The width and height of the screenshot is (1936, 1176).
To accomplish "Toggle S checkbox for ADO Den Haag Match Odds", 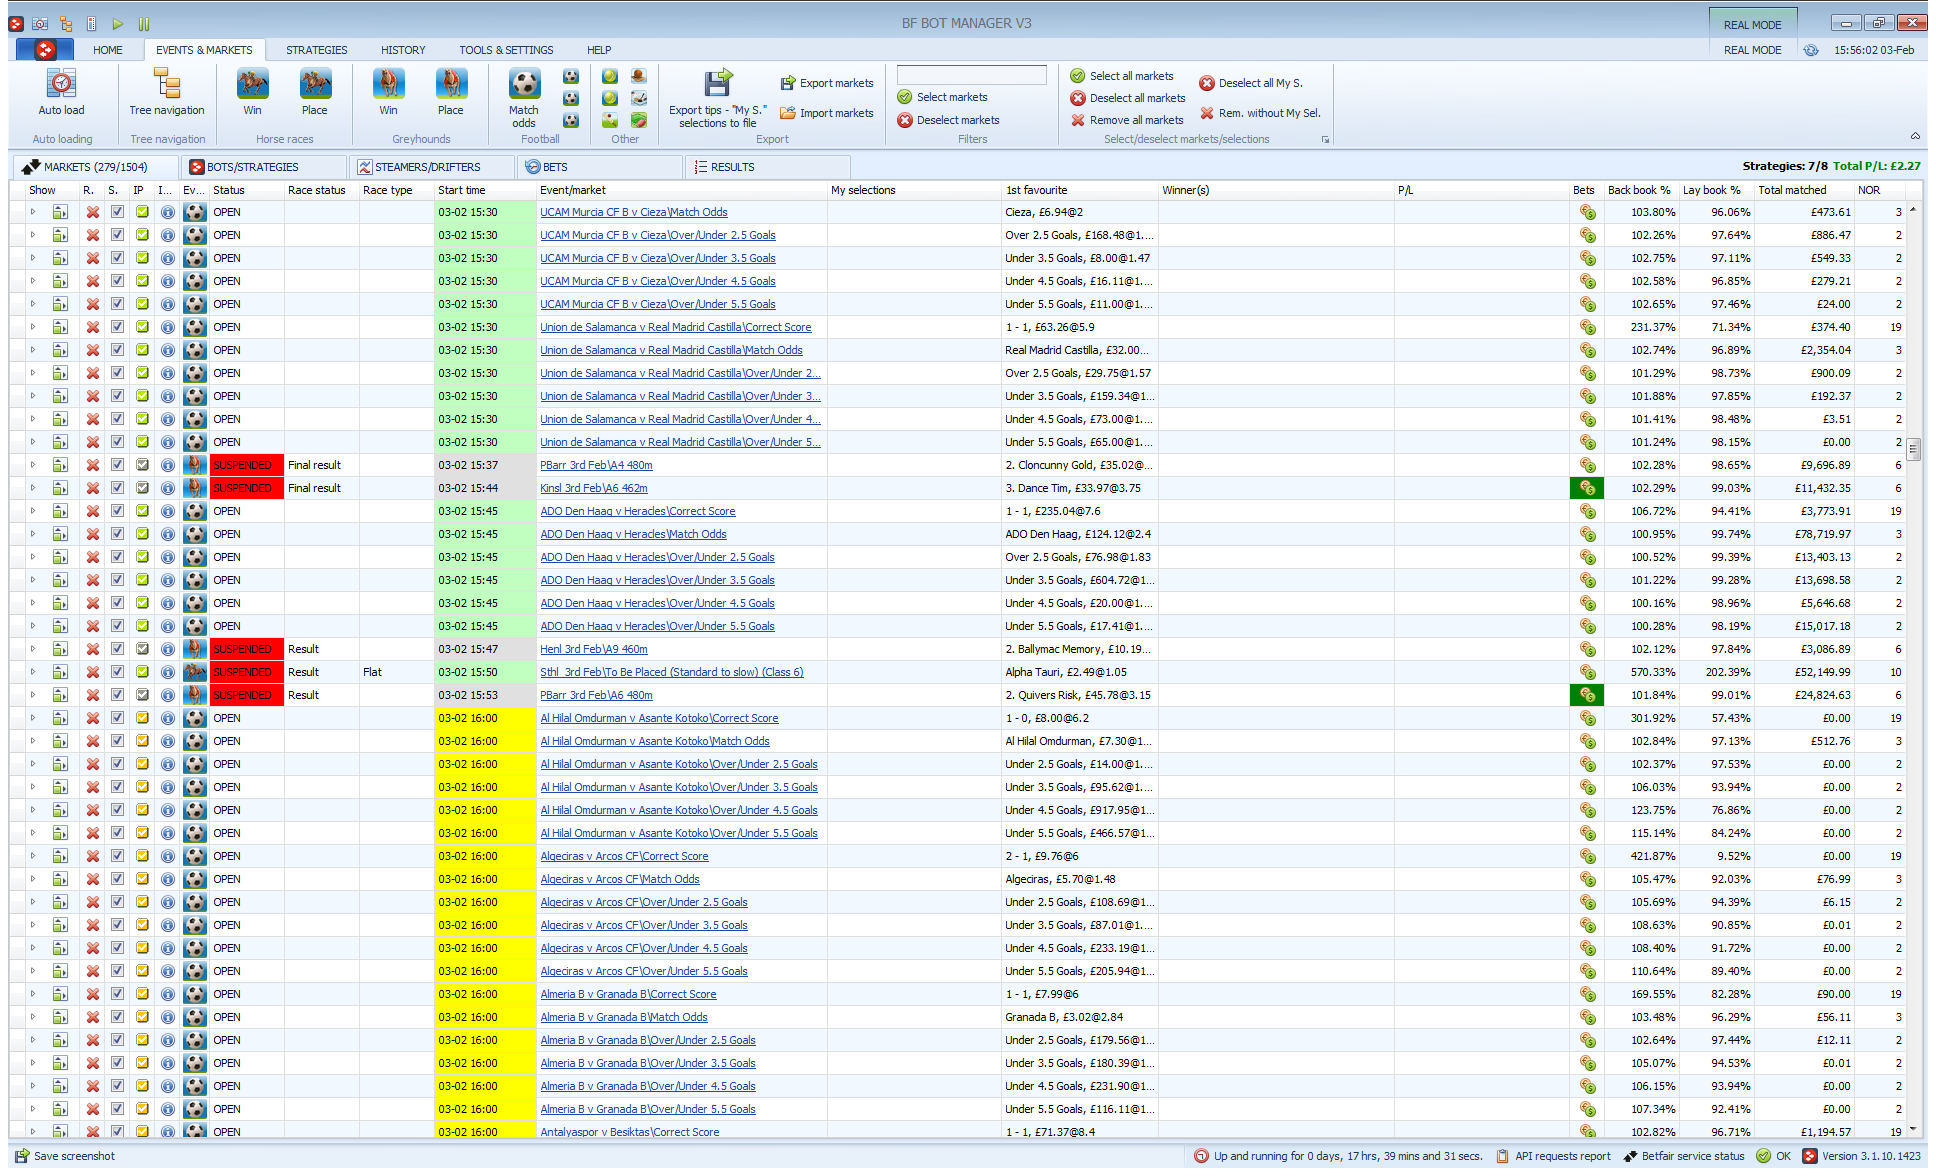I will [117, 534].
